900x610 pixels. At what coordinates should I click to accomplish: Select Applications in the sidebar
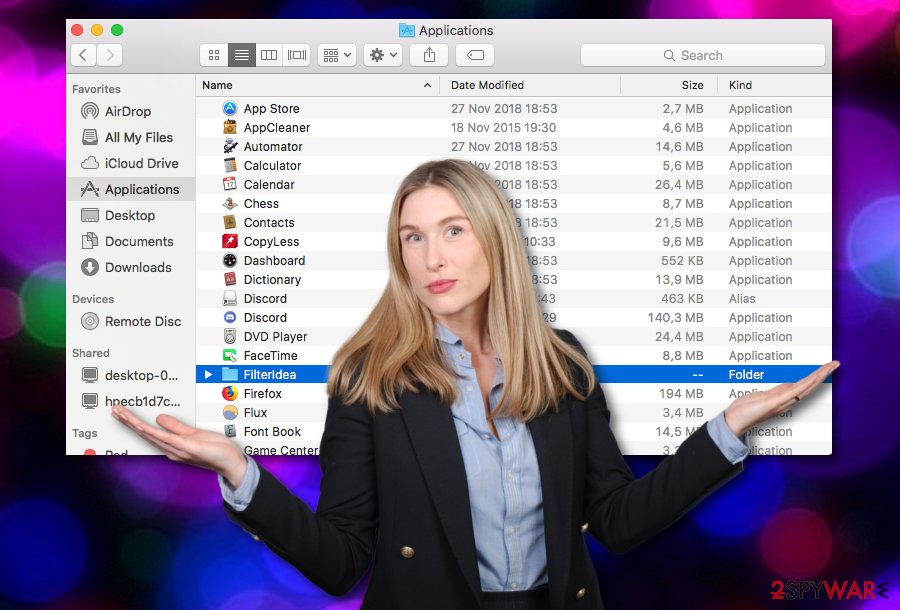click(x=131, y=189)
